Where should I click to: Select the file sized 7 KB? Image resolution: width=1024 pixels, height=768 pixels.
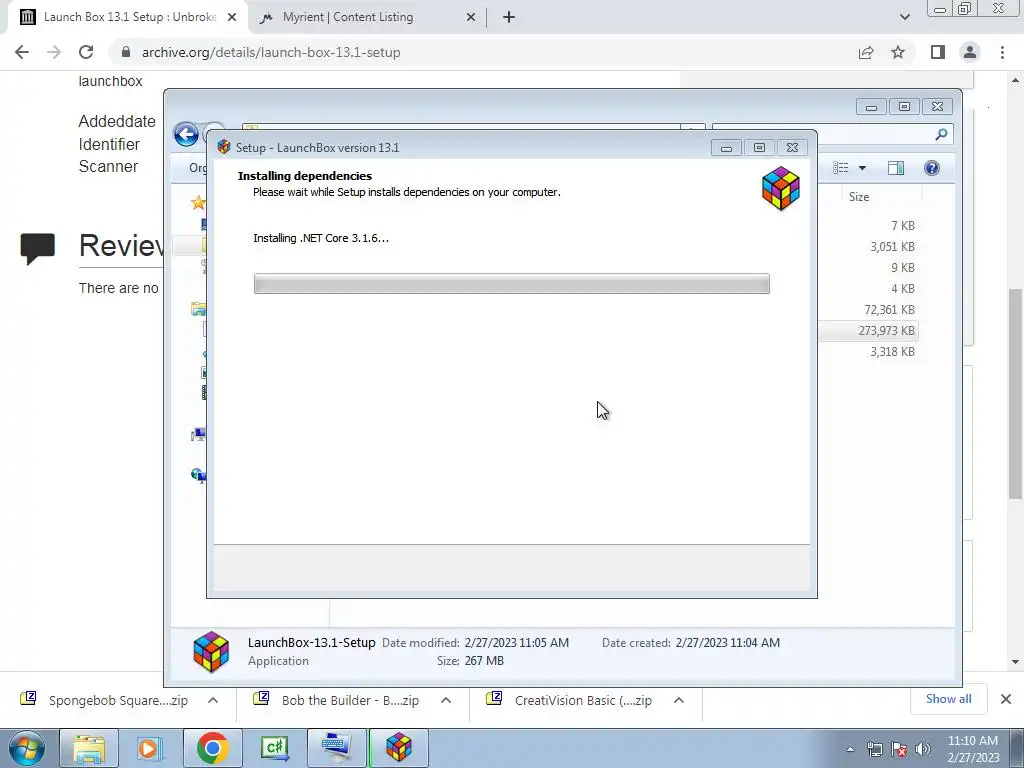(903, 226)
